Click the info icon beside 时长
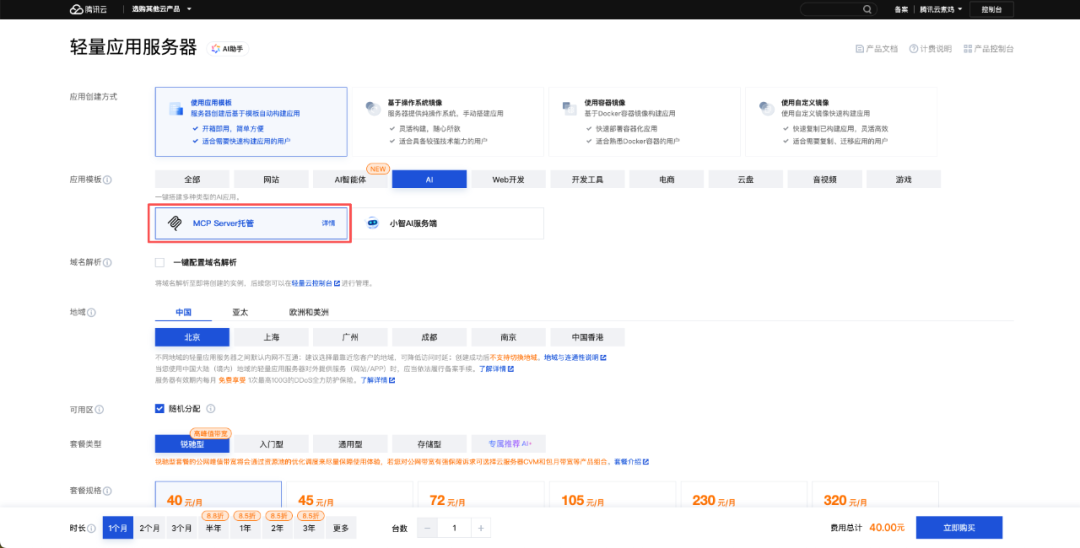 tap(92, 529)
